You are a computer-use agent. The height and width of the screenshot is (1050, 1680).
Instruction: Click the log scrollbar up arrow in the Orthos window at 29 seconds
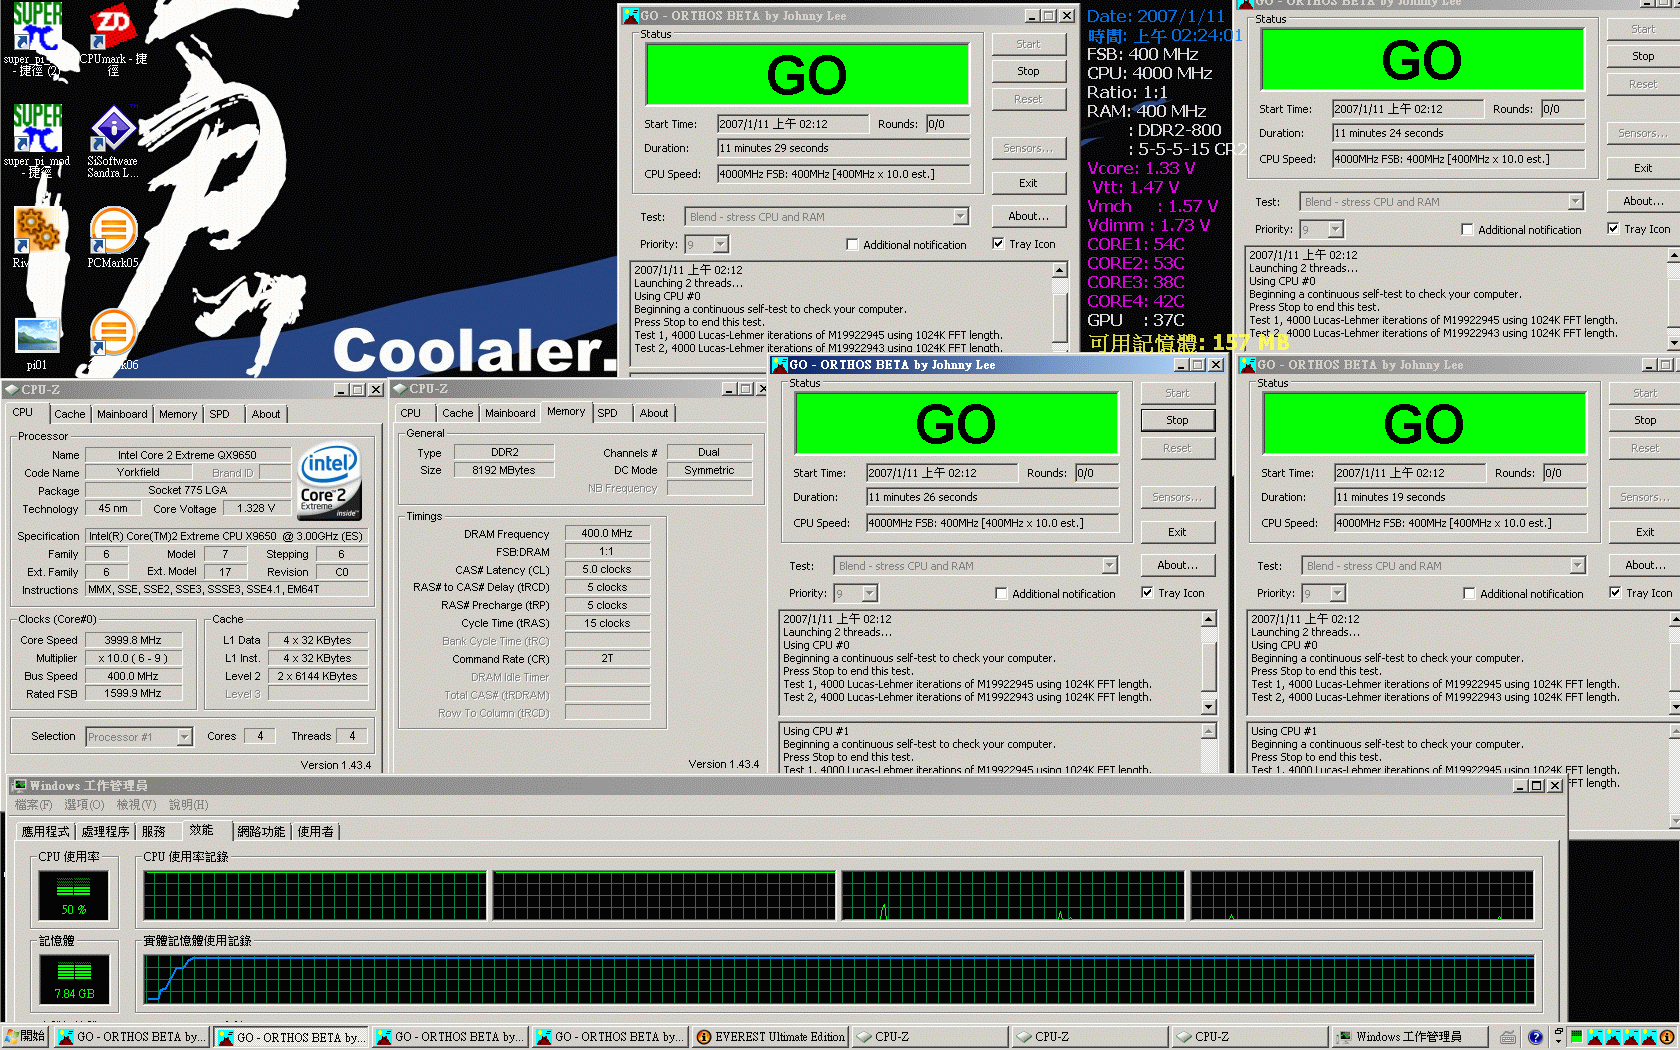click(x=1060, y=270)
